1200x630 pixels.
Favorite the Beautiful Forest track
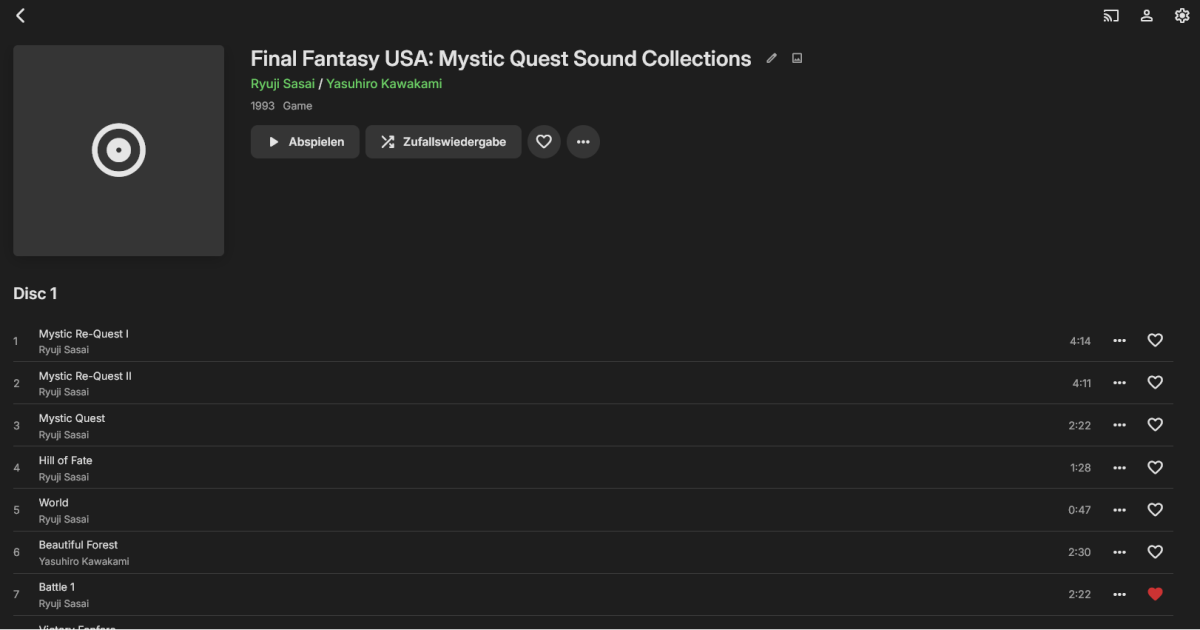[x=1155, y=551]
